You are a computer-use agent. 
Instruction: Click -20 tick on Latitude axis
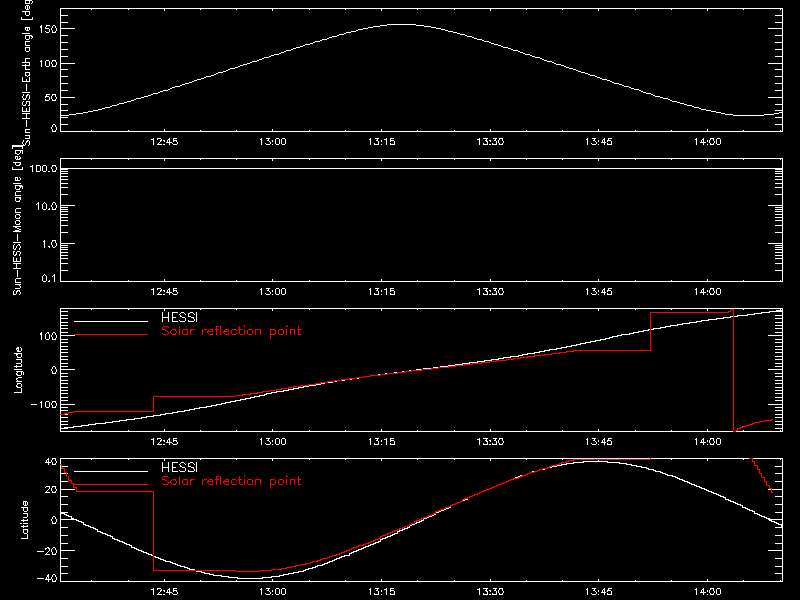tap(47, 551)
